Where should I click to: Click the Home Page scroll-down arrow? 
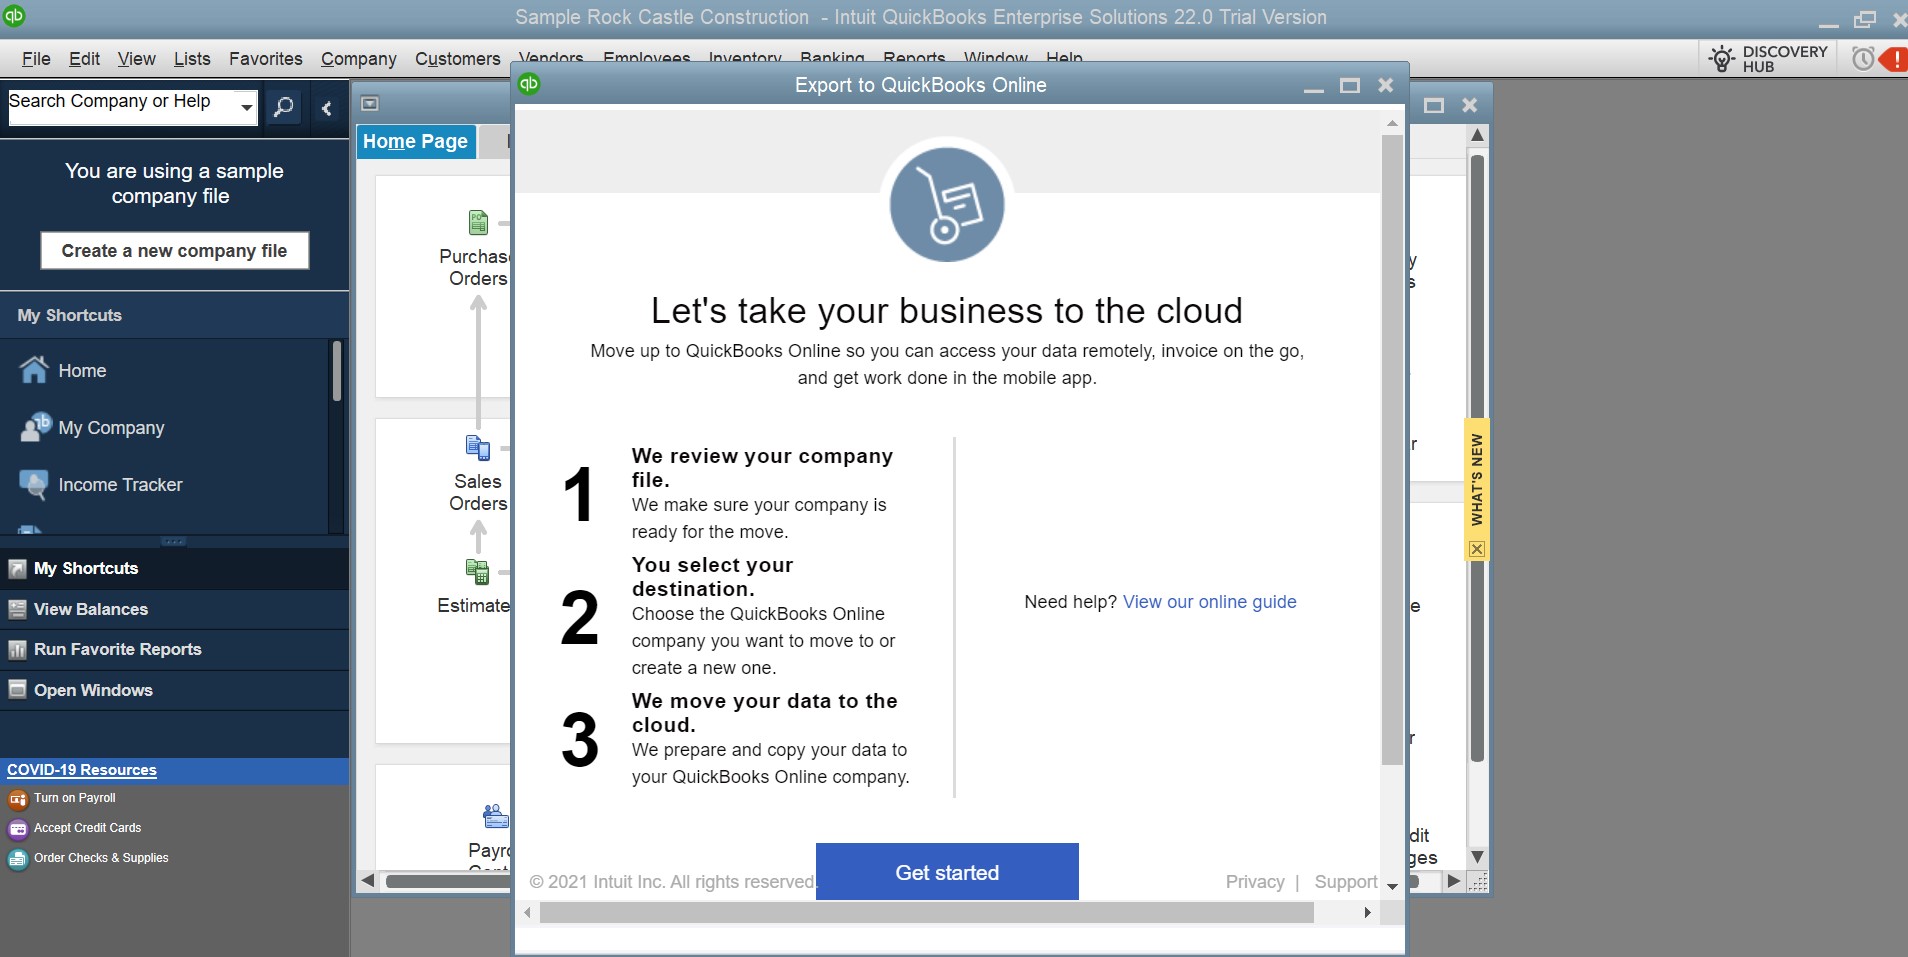(x=1477, y=857)
